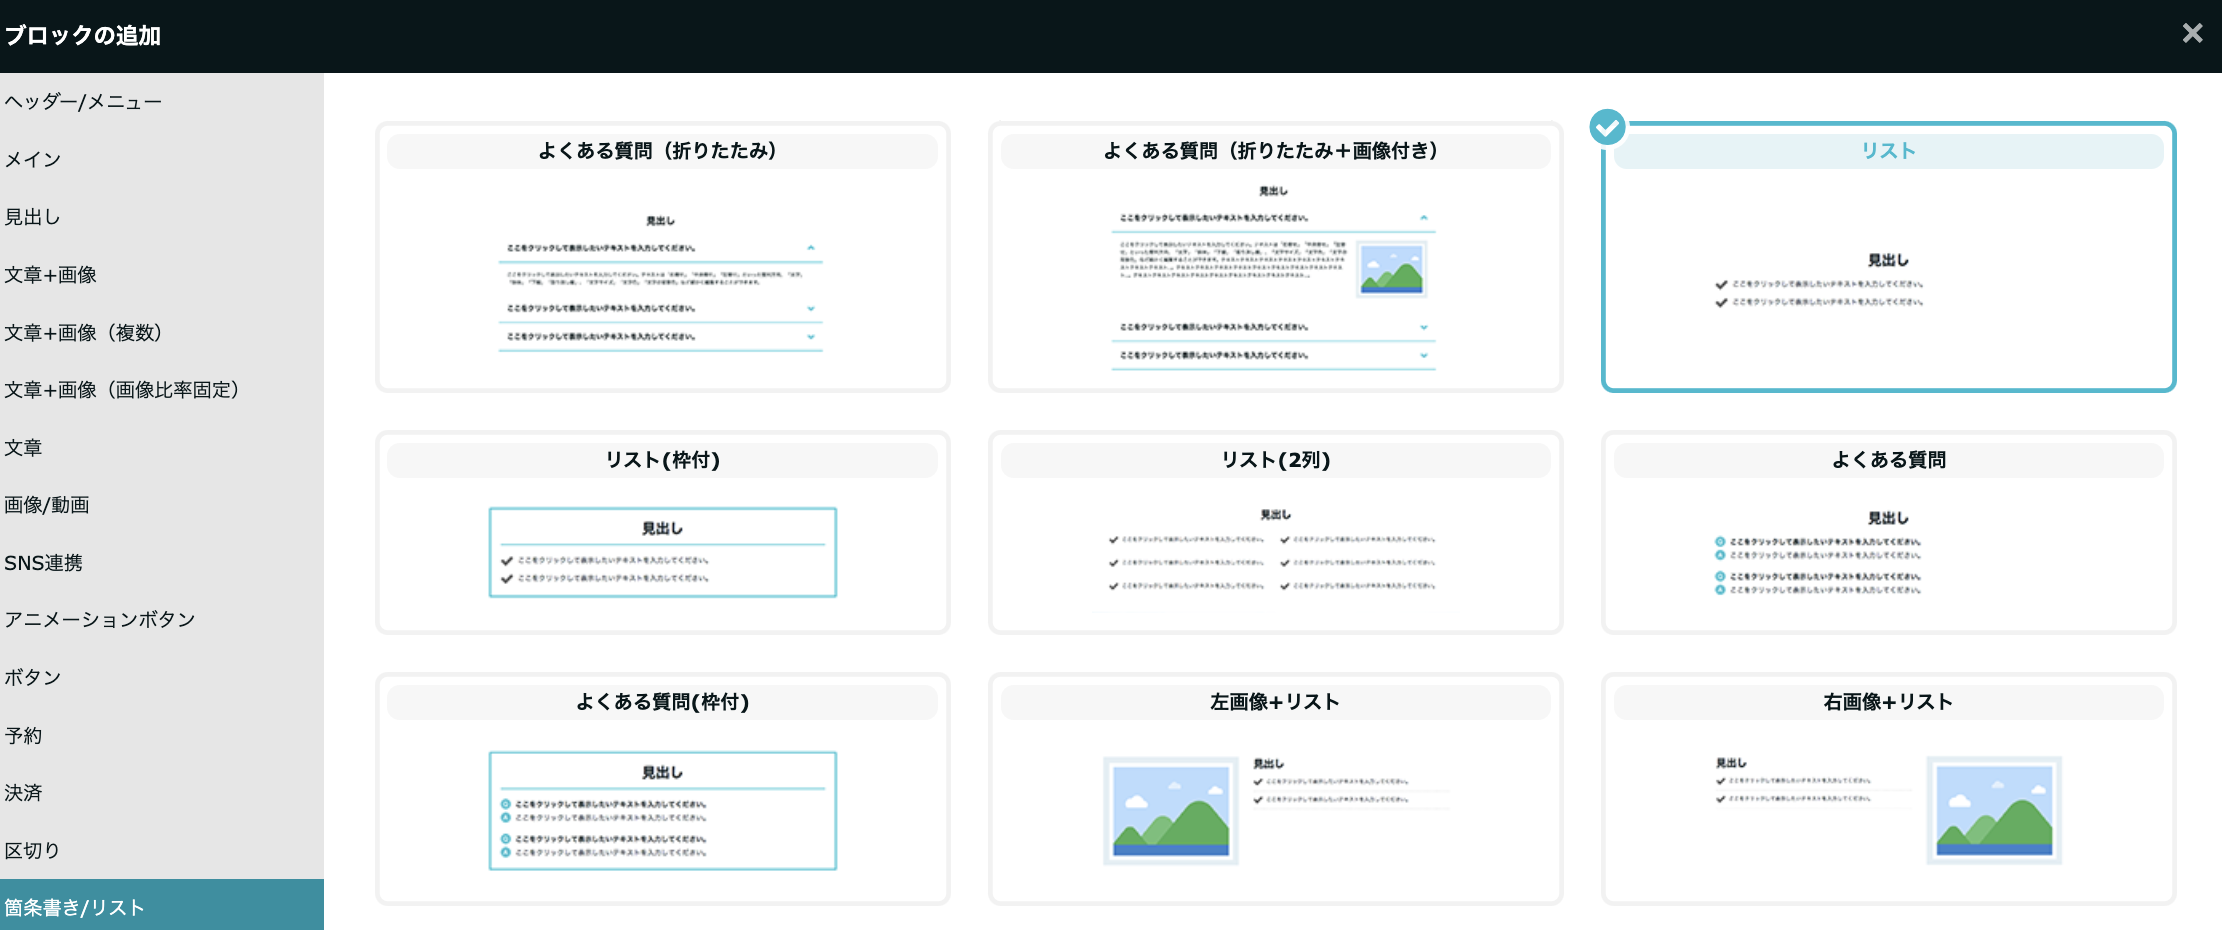Image resolution: width=2222 pixels, height=930 pixels.
Task: Open the ボタン category
Action: click(162, 678)
